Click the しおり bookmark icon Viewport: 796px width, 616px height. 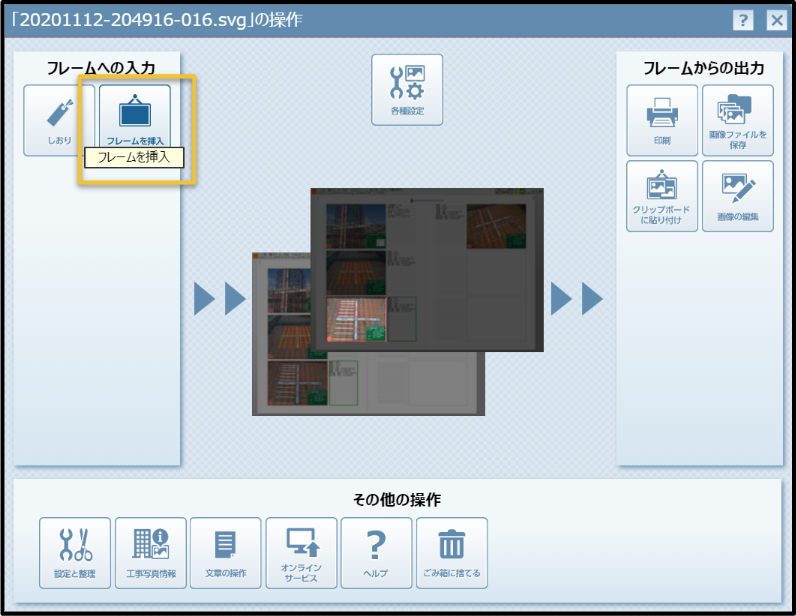58,119
